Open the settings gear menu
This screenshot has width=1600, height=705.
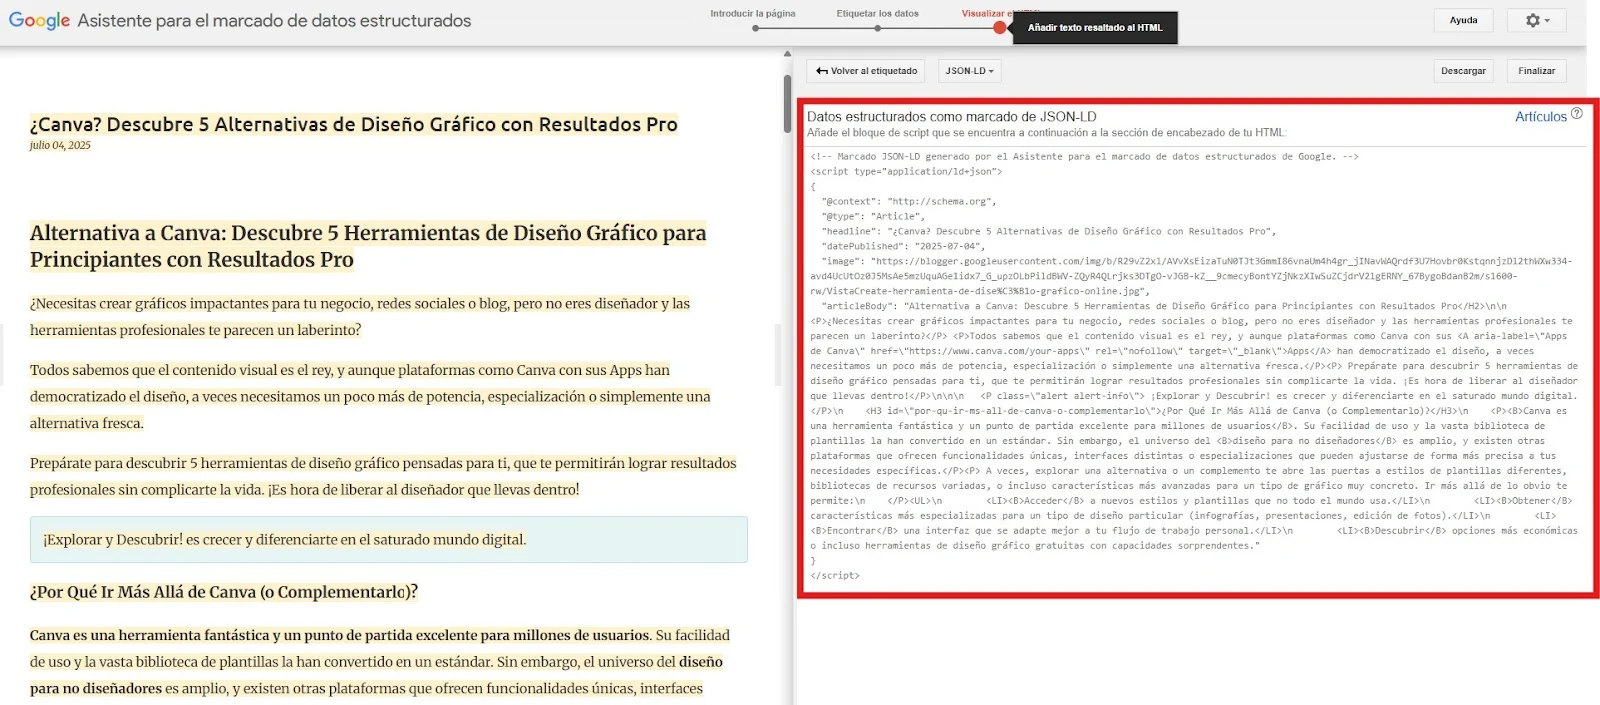[1537, 20]
